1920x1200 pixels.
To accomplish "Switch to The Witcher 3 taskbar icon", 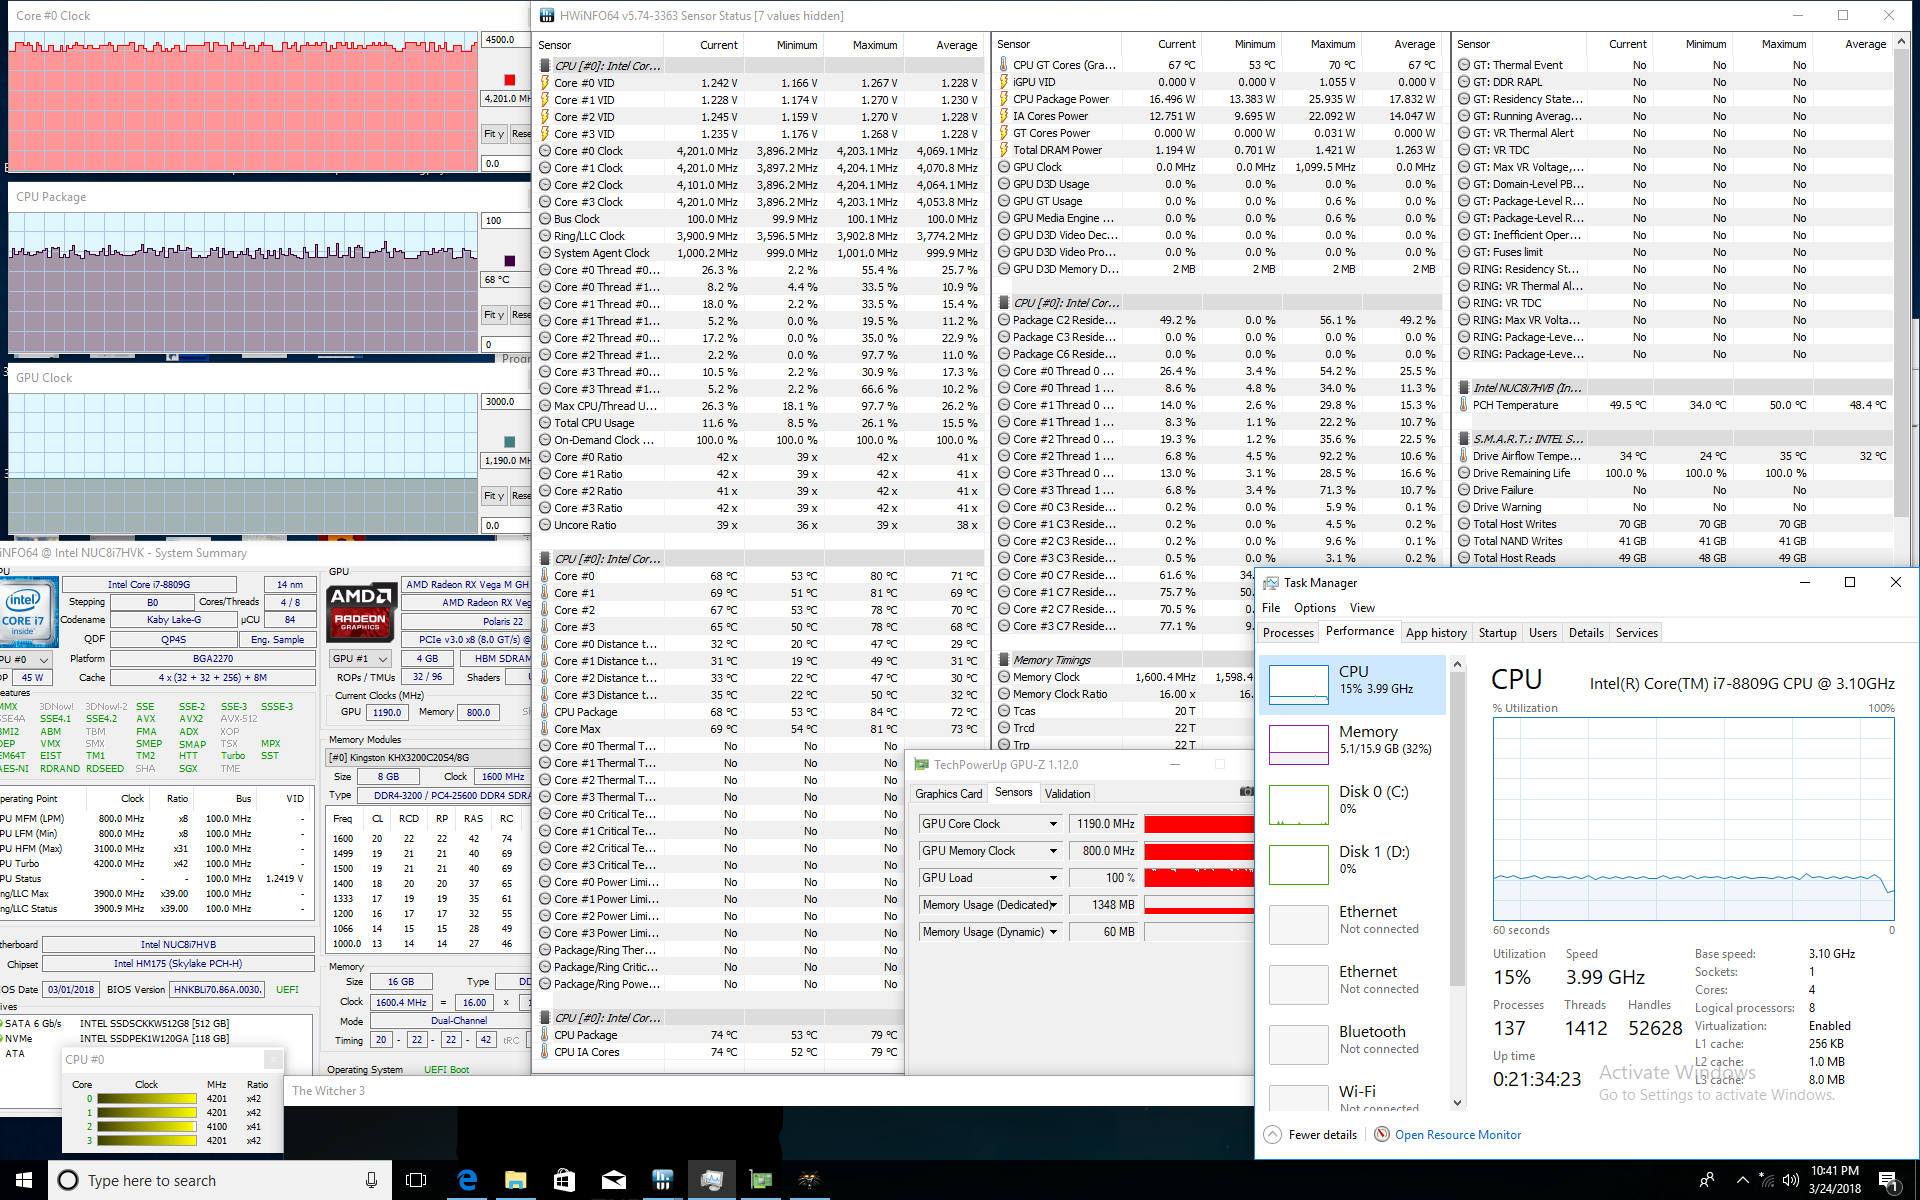I will point(809,1180).
